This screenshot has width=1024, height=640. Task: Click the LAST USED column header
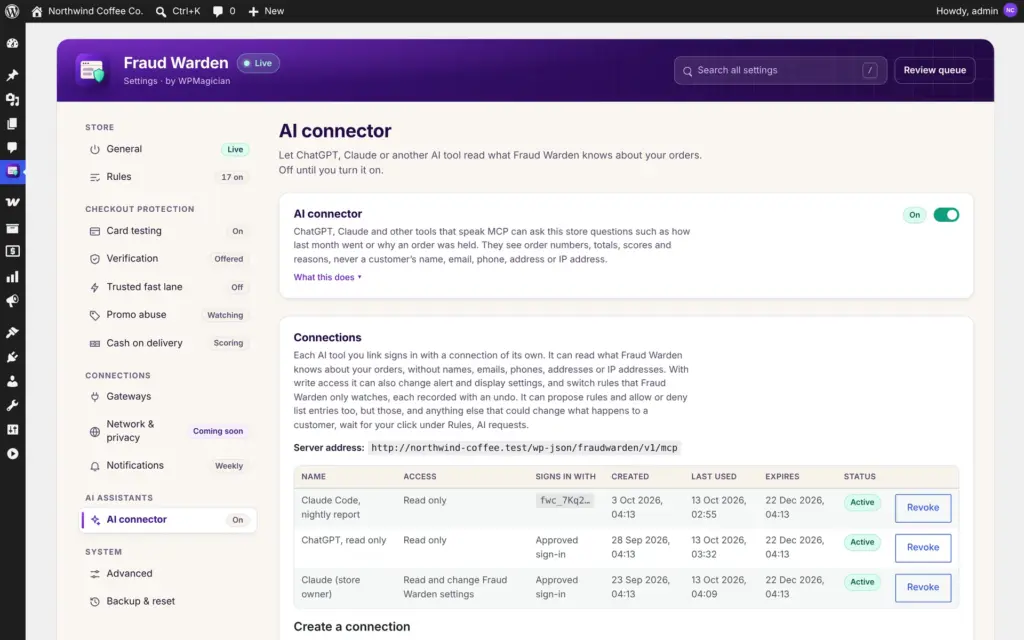[x=714, y=477]
